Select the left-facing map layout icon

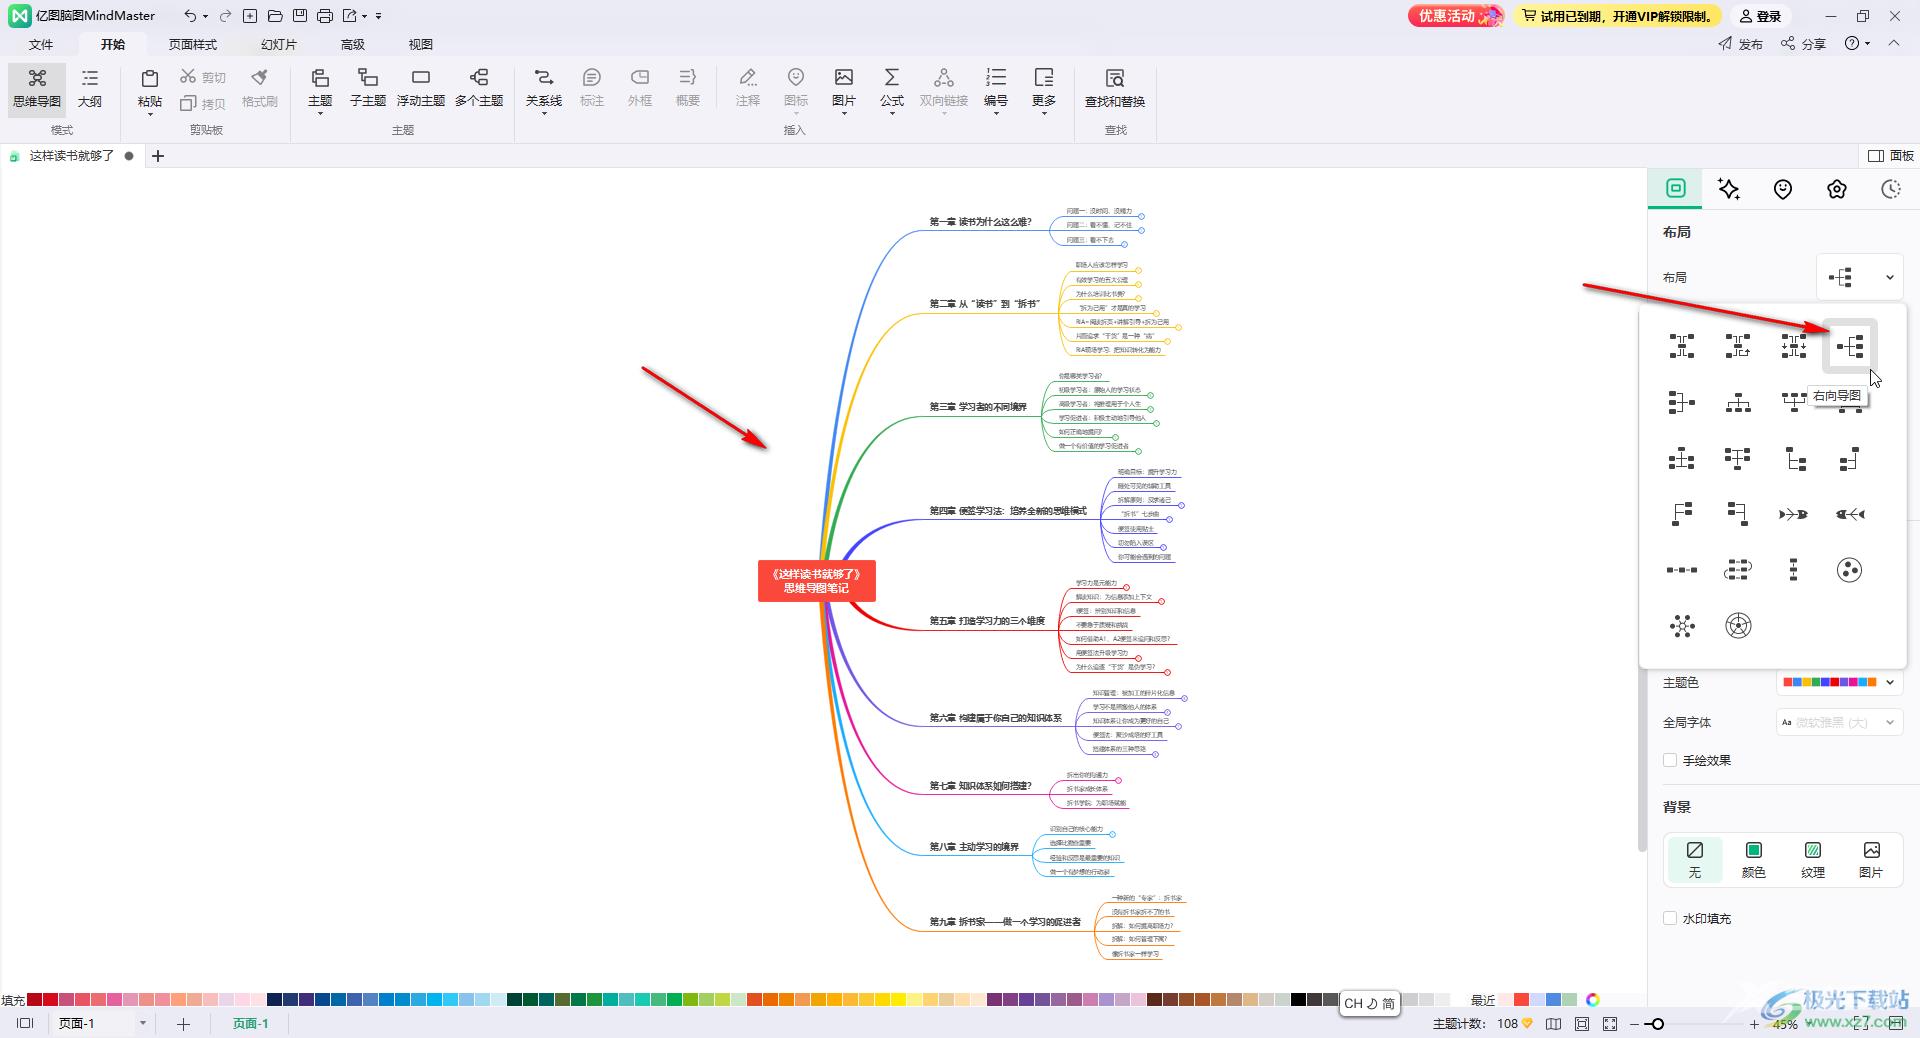click(1682, 402)
